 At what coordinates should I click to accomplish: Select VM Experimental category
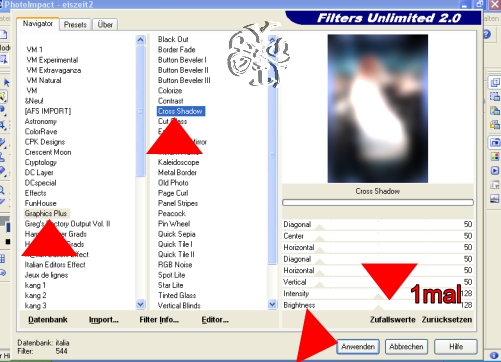tap(52, 60)
